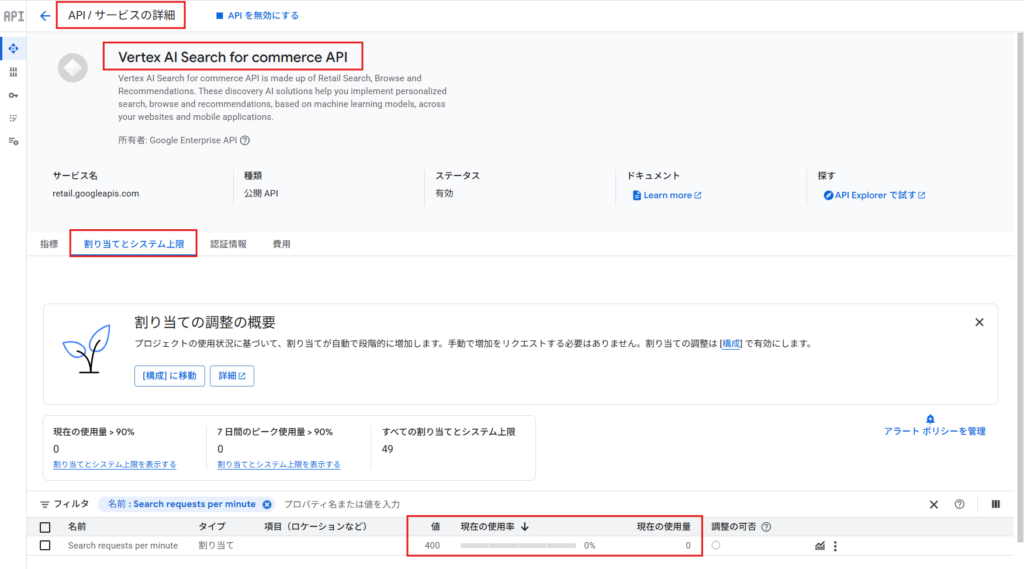Click retail.googleapis.com service name
1024x569 pixels.
coord(96,193)
